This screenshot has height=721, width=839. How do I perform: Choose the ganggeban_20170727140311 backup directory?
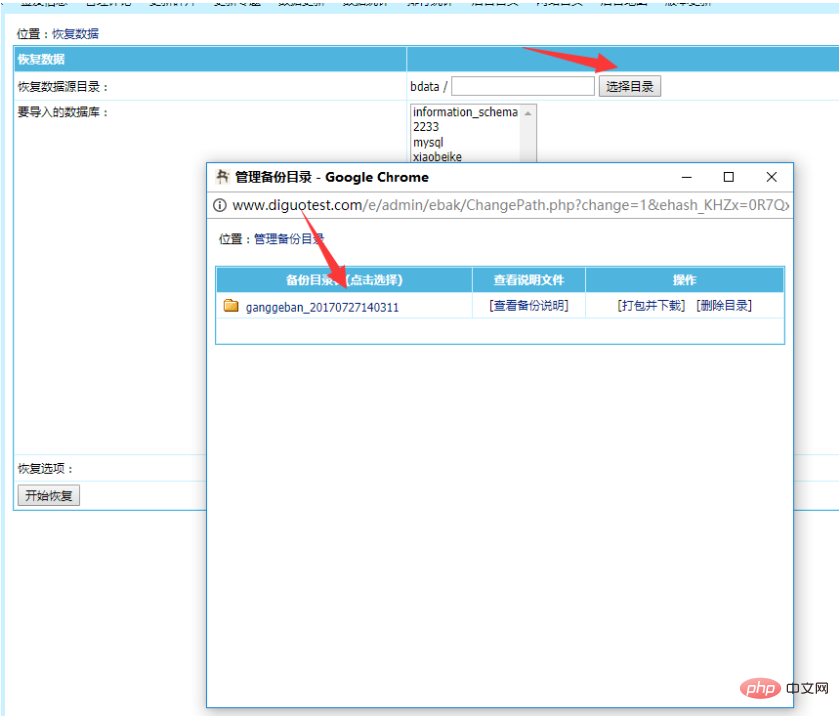coord(322,307)
